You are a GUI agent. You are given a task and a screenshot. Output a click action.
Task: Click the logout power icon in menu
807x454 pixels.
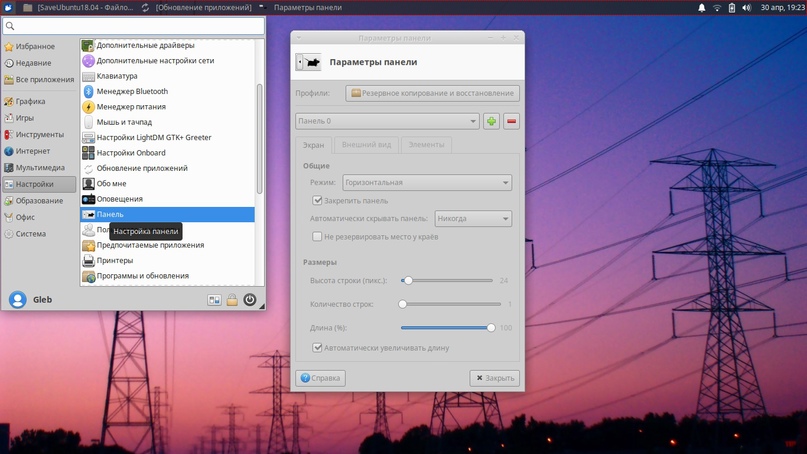pyautogui.click(x=250, y=300)
